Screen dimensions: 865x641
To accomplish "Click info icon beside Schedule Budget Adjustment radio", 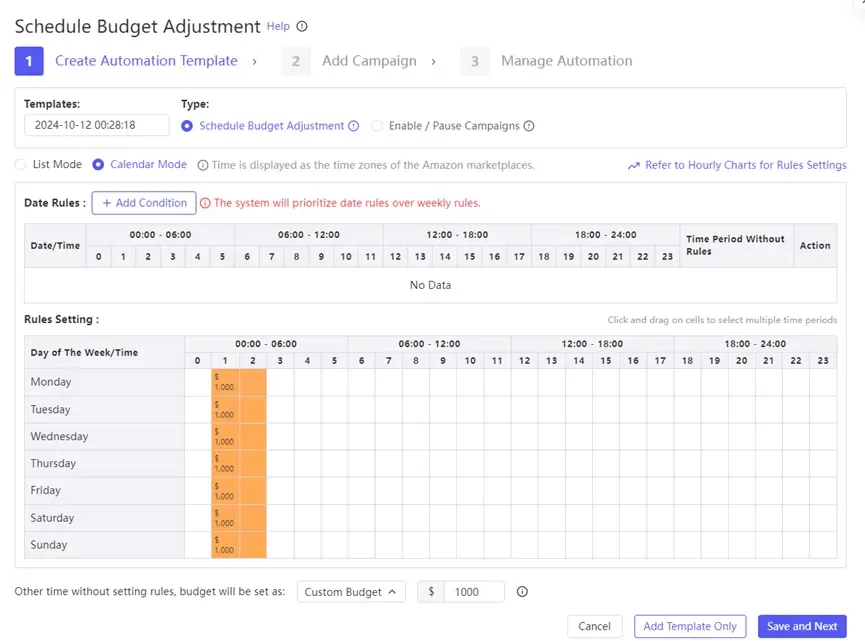I will click(354, 126).
